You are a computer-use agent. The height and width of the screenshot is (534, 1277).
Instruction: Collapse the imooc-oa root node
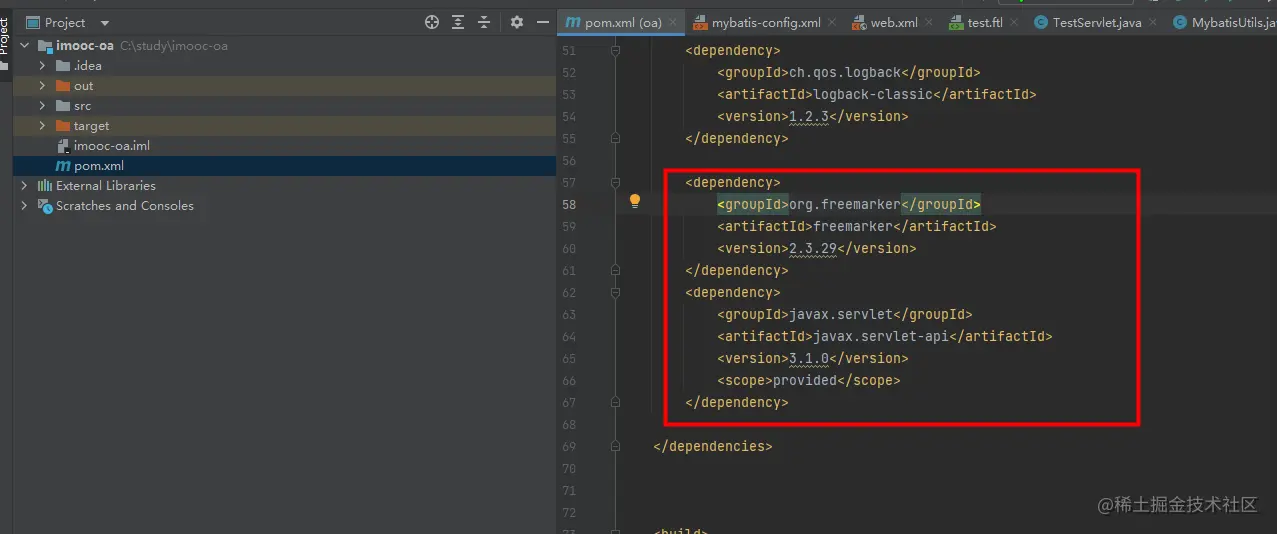[25, 46]
